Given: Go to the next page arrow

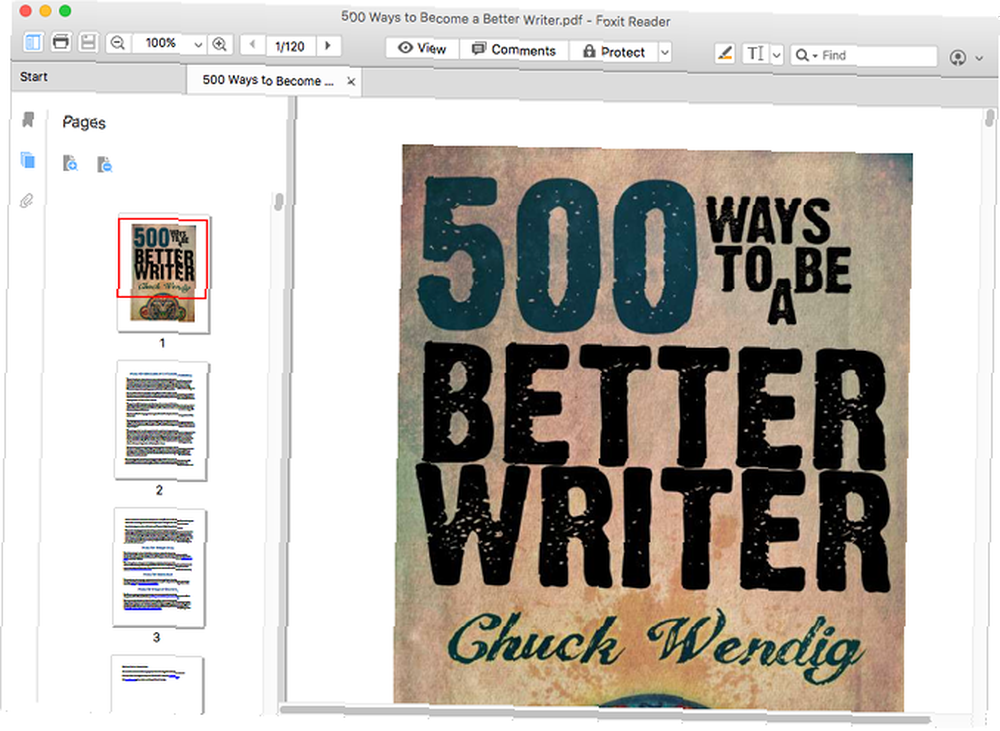Looking at the screenshot, I should 328,46.
